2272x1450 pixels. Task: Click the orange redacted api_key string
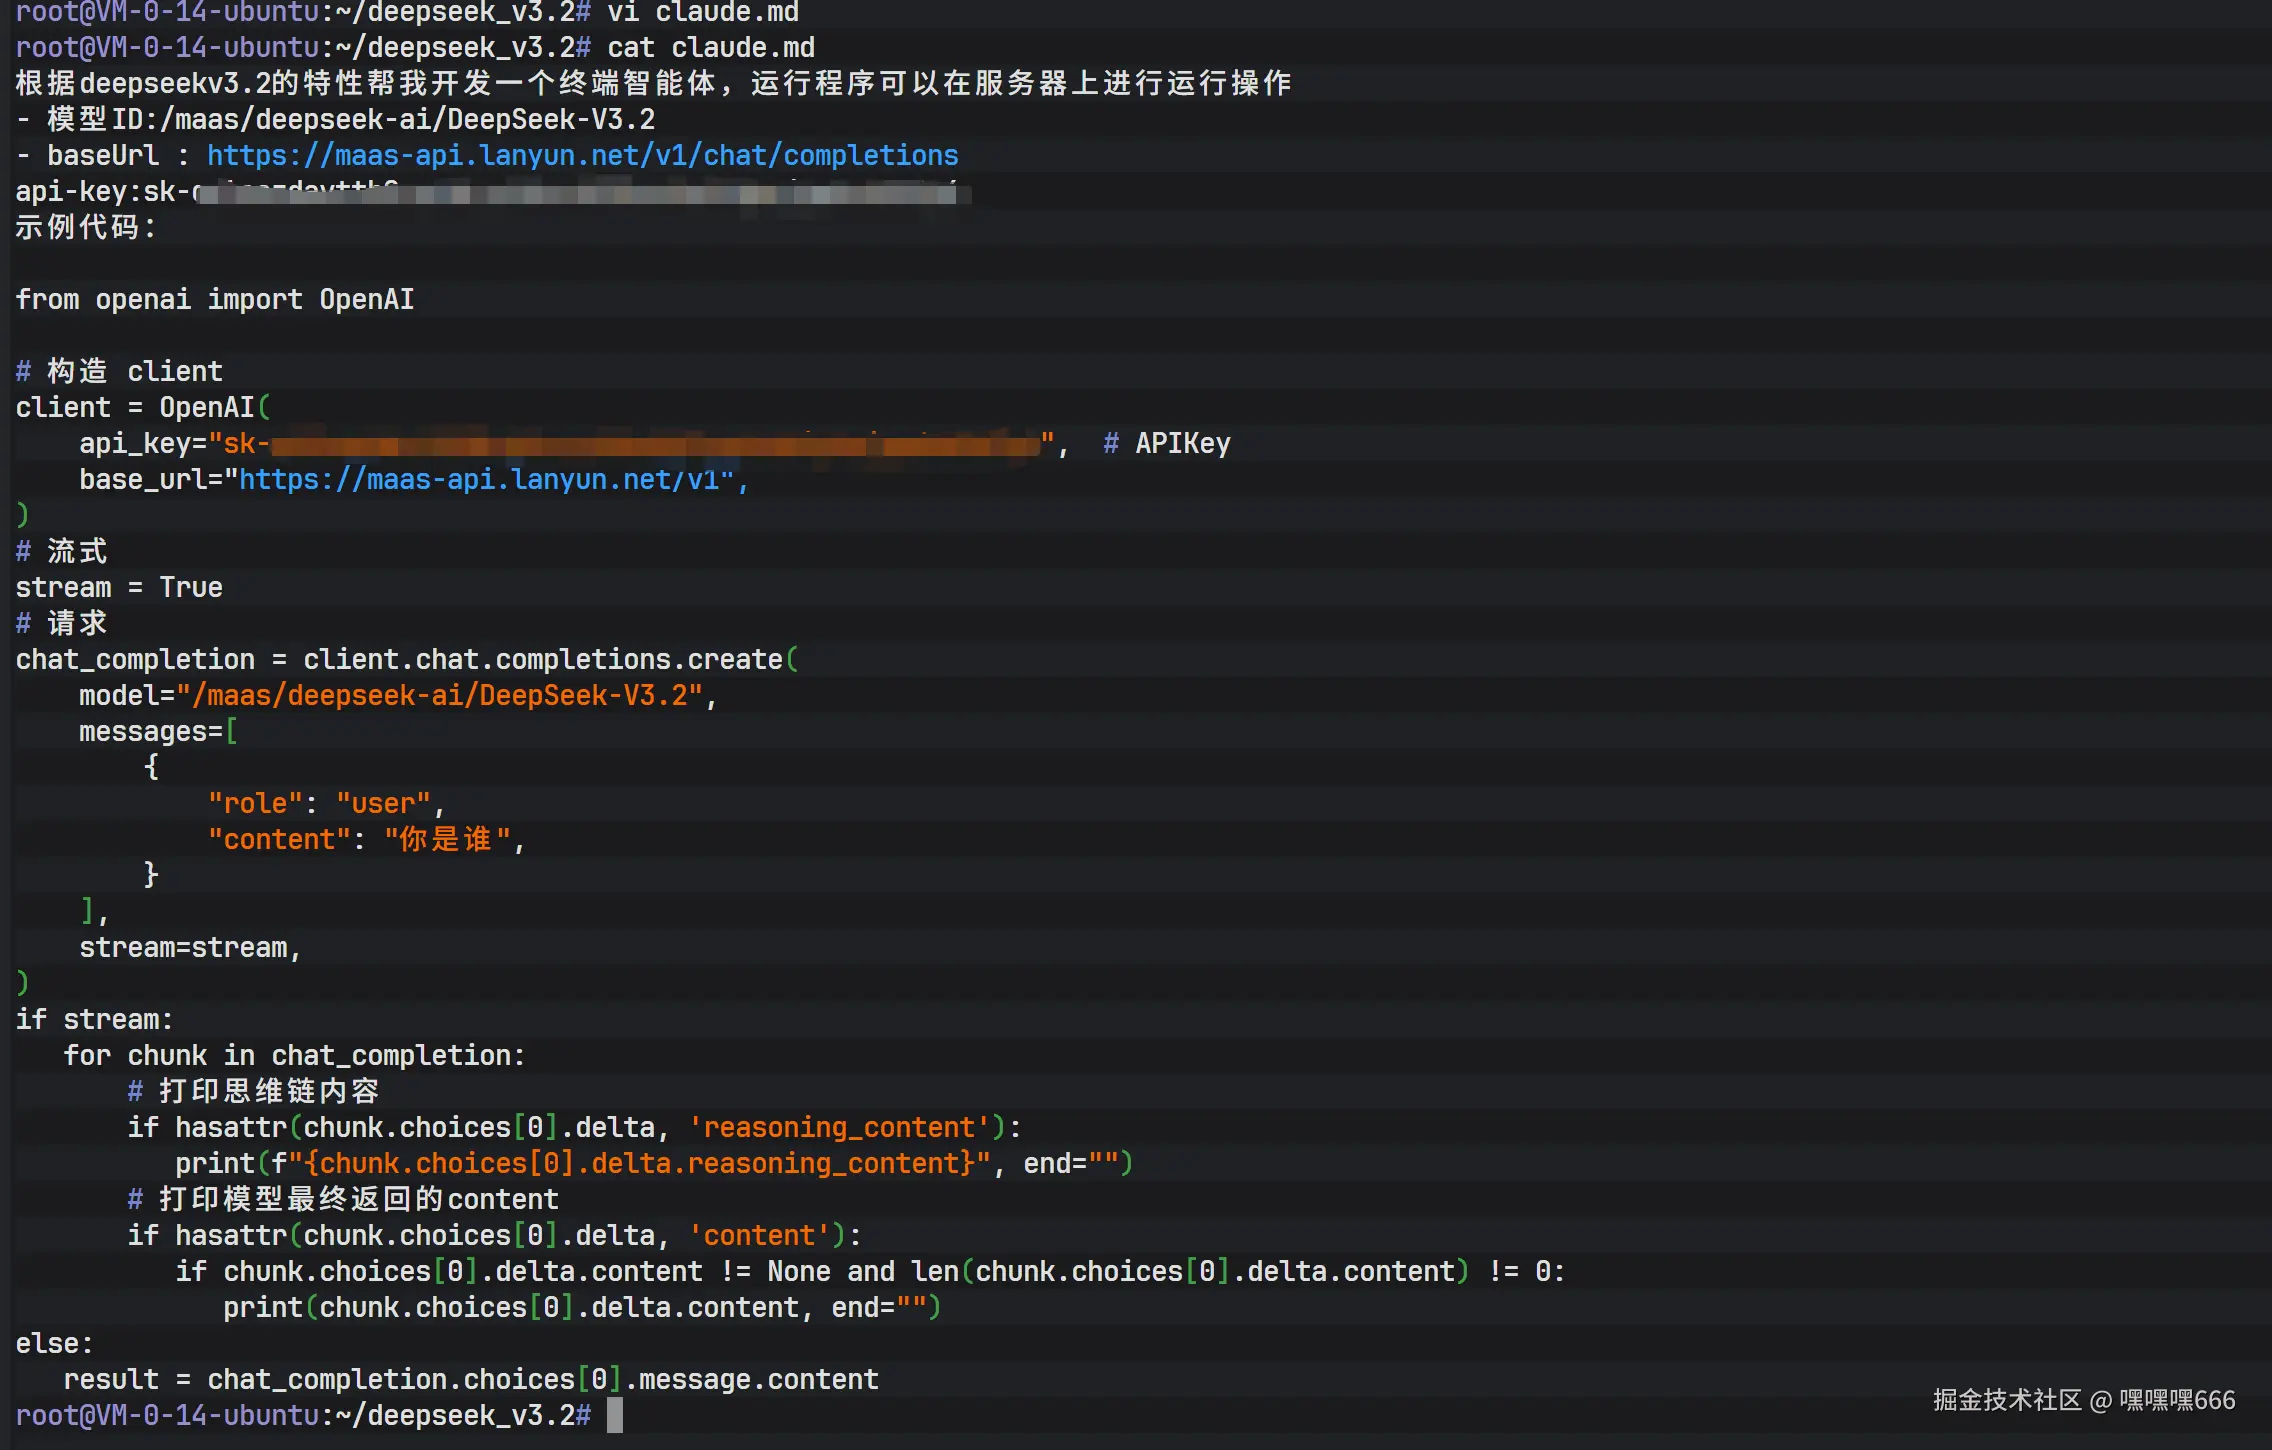(655, 444)
